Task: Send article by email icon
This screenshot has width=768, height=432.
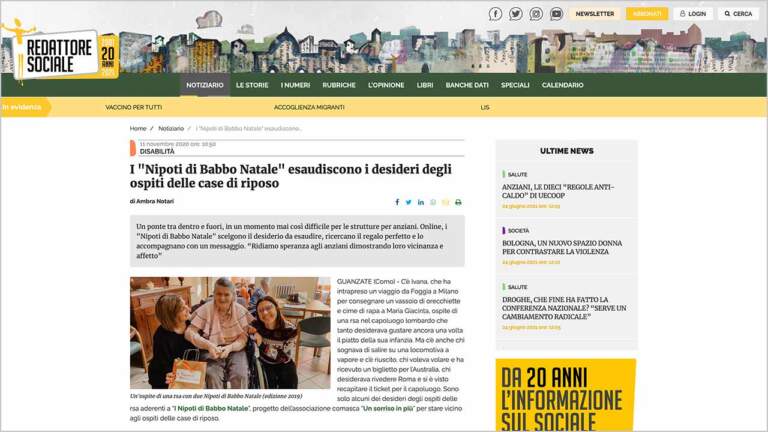Action: 445,202
